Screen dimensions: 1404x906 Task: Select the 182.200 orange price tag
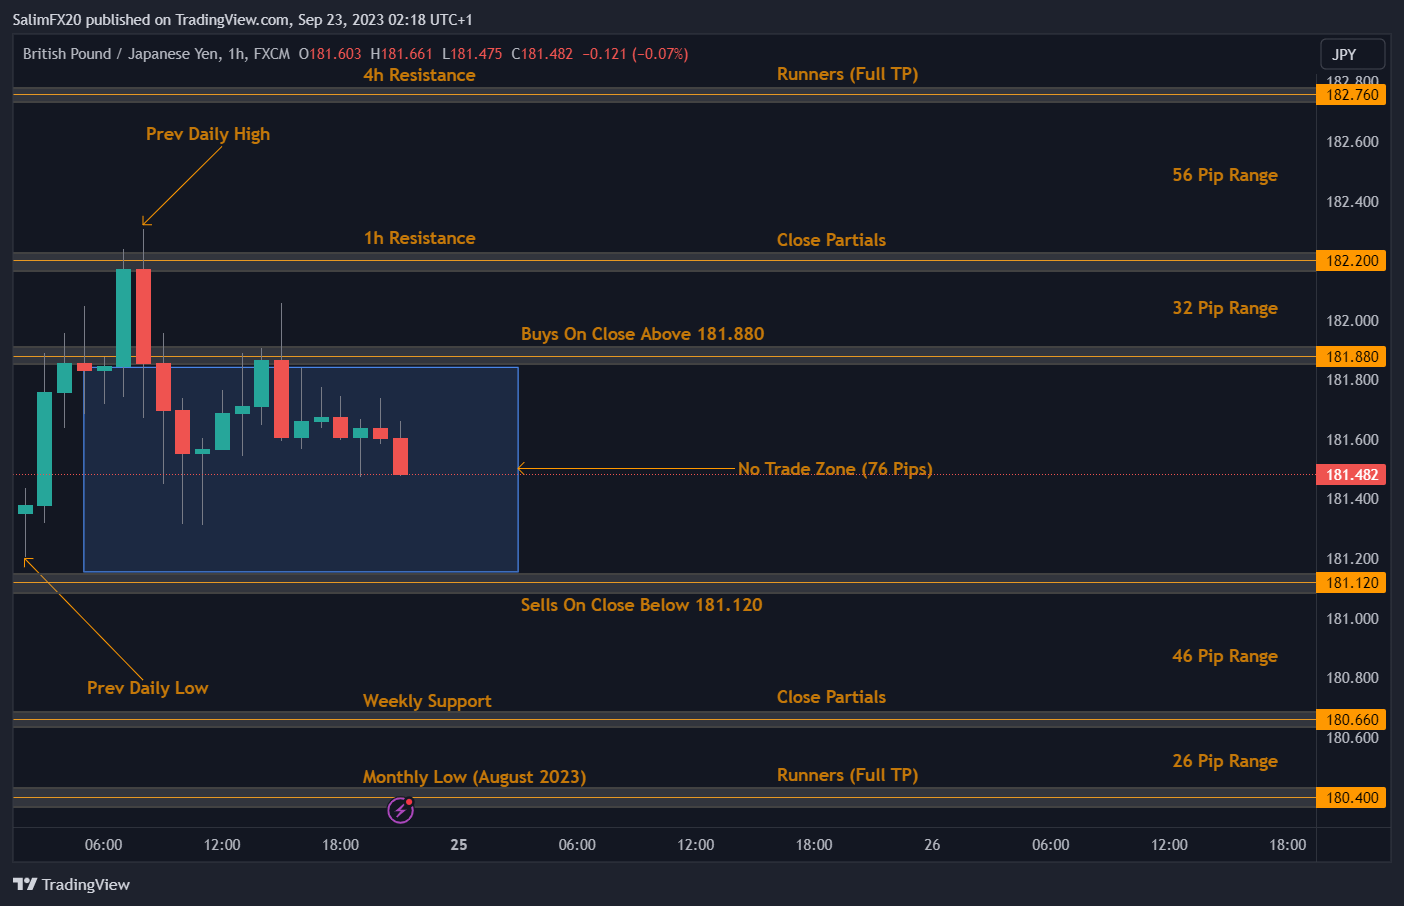pyautogui.click(x=1351, y=261)
